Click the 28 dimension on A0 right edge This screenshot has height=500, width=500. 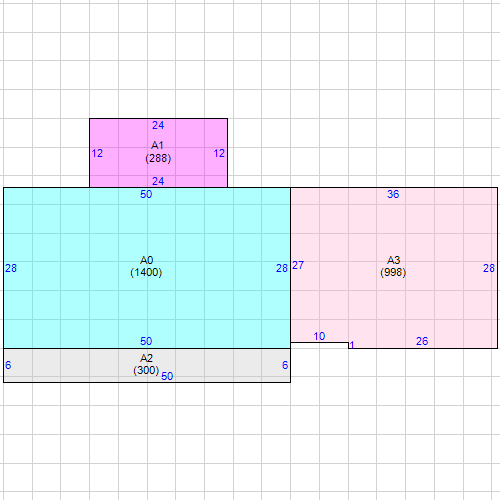282,268
